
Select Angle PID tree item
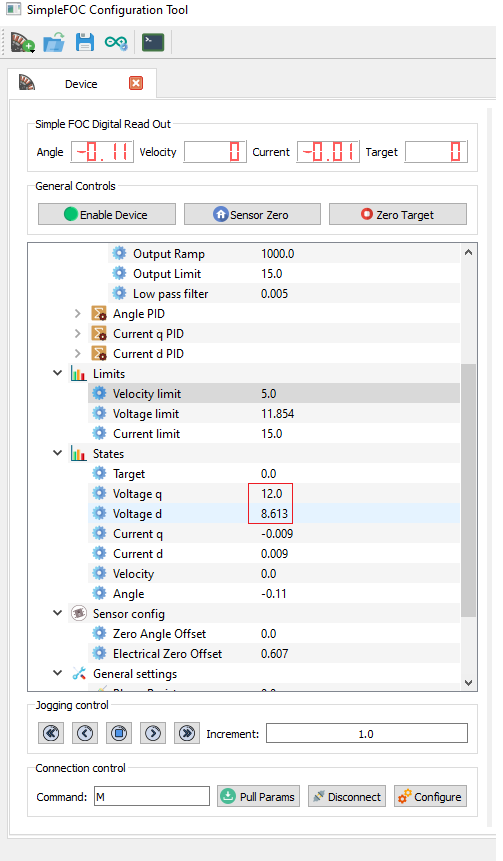[x=138, y=314]
